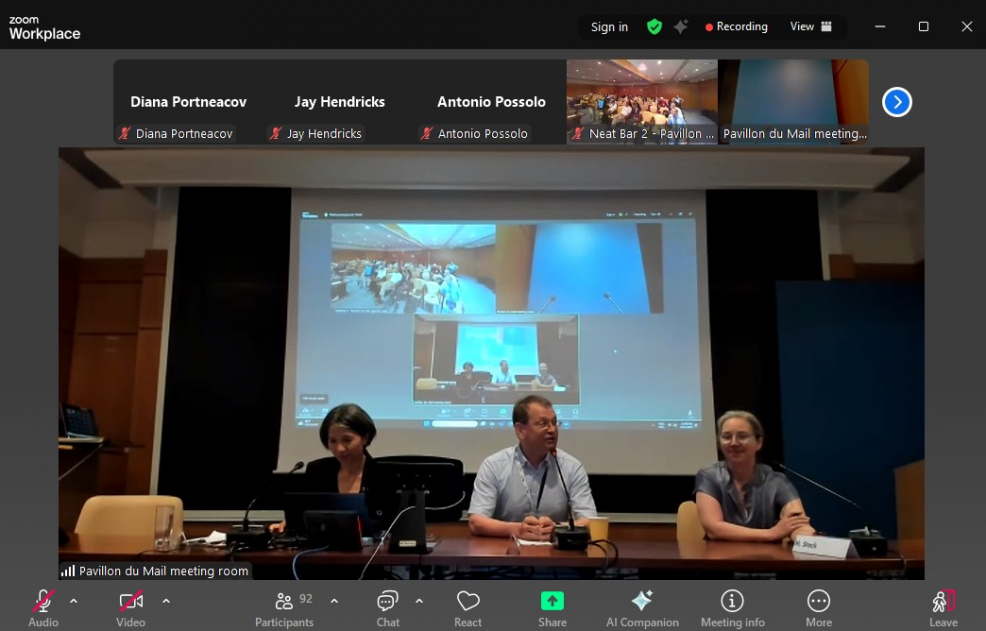Select the Neat Bar 2 video thumbnail
This screenshot has width=986, height=631.
click(642, 102)
